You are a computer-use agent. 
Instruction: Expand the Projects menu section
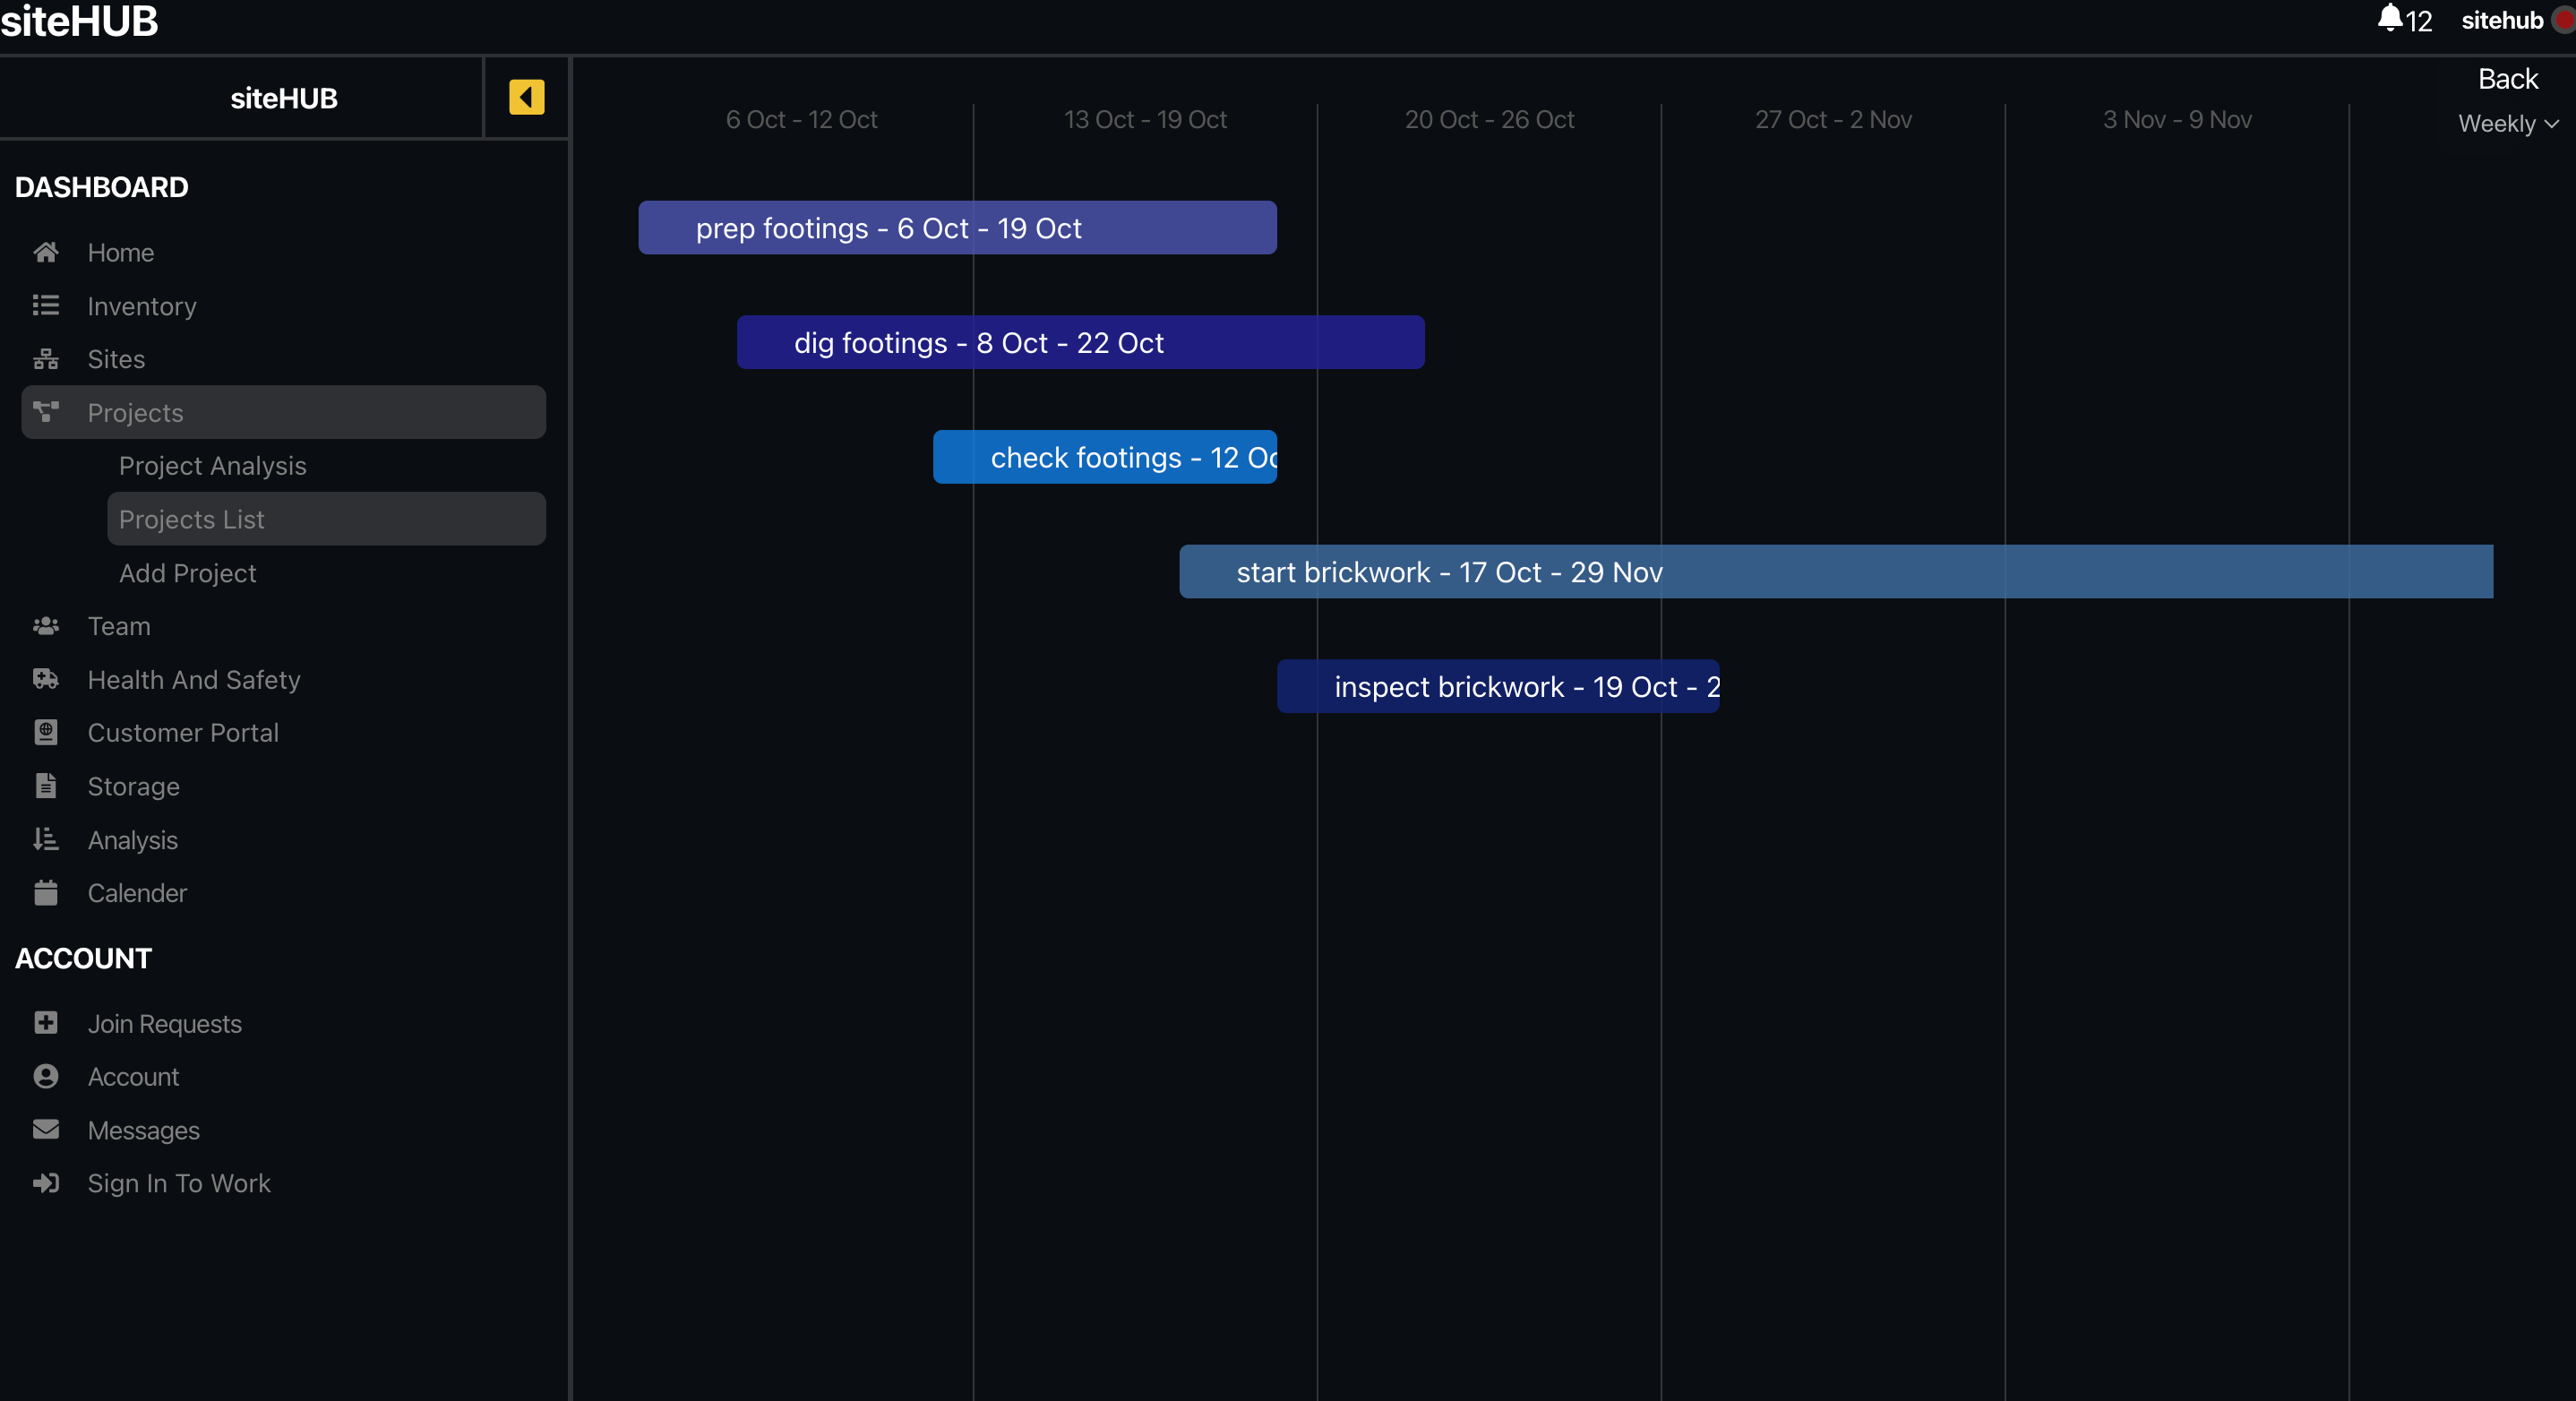tap(284, 412)
